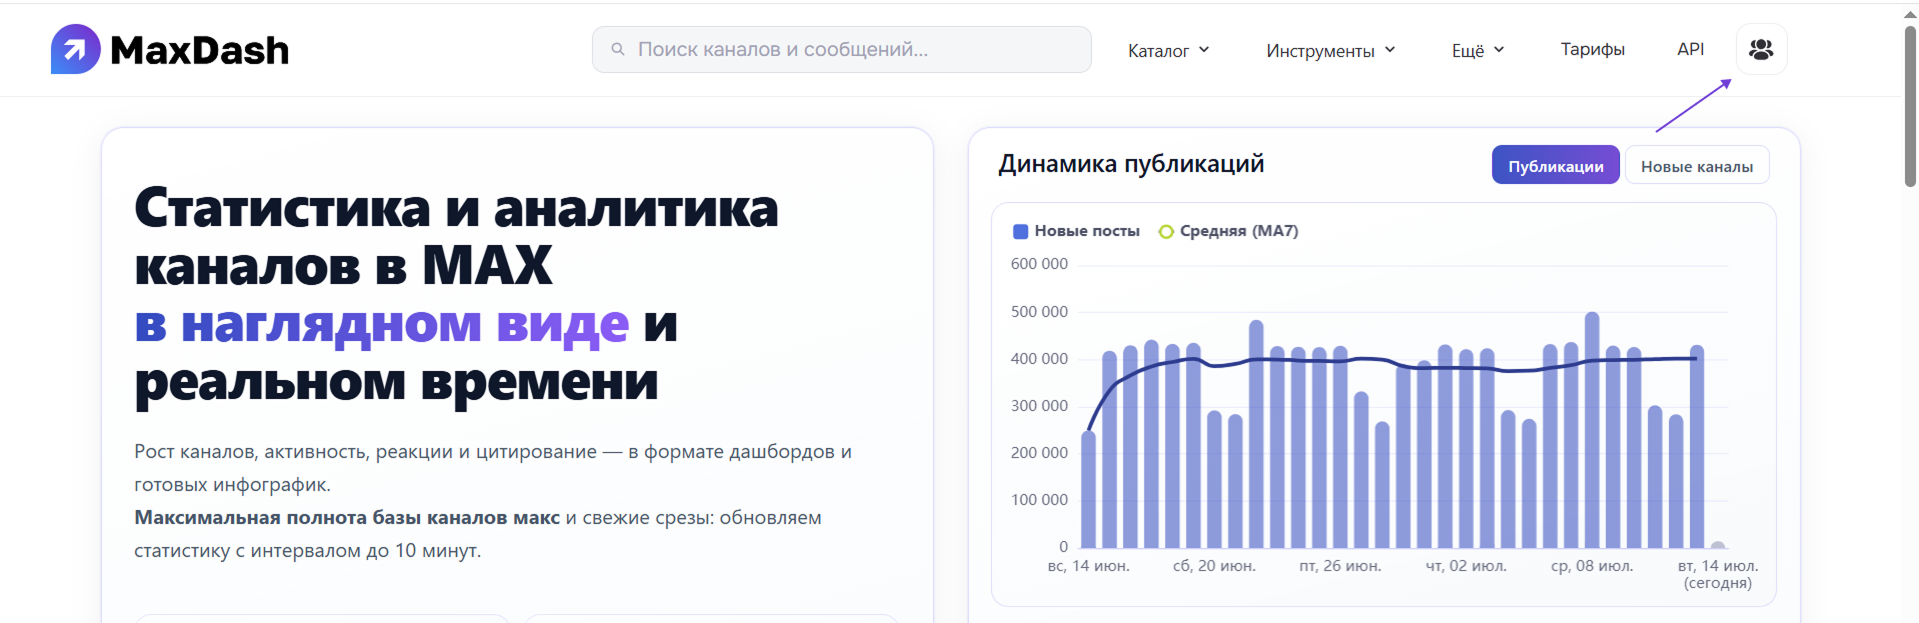Click the 600 000 axis label
The width and height of the screenshot is (1919, 623).
tap(1039, 264)
